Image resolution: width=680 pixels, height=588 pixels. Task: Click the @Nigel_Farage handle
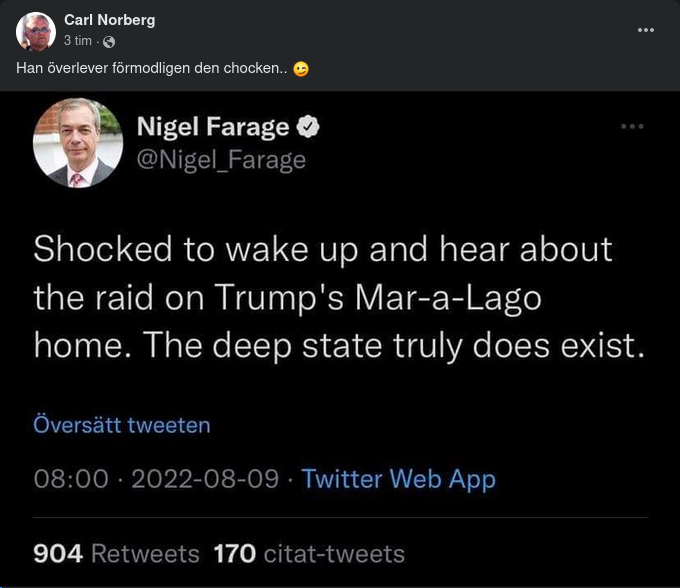(220, 159)
